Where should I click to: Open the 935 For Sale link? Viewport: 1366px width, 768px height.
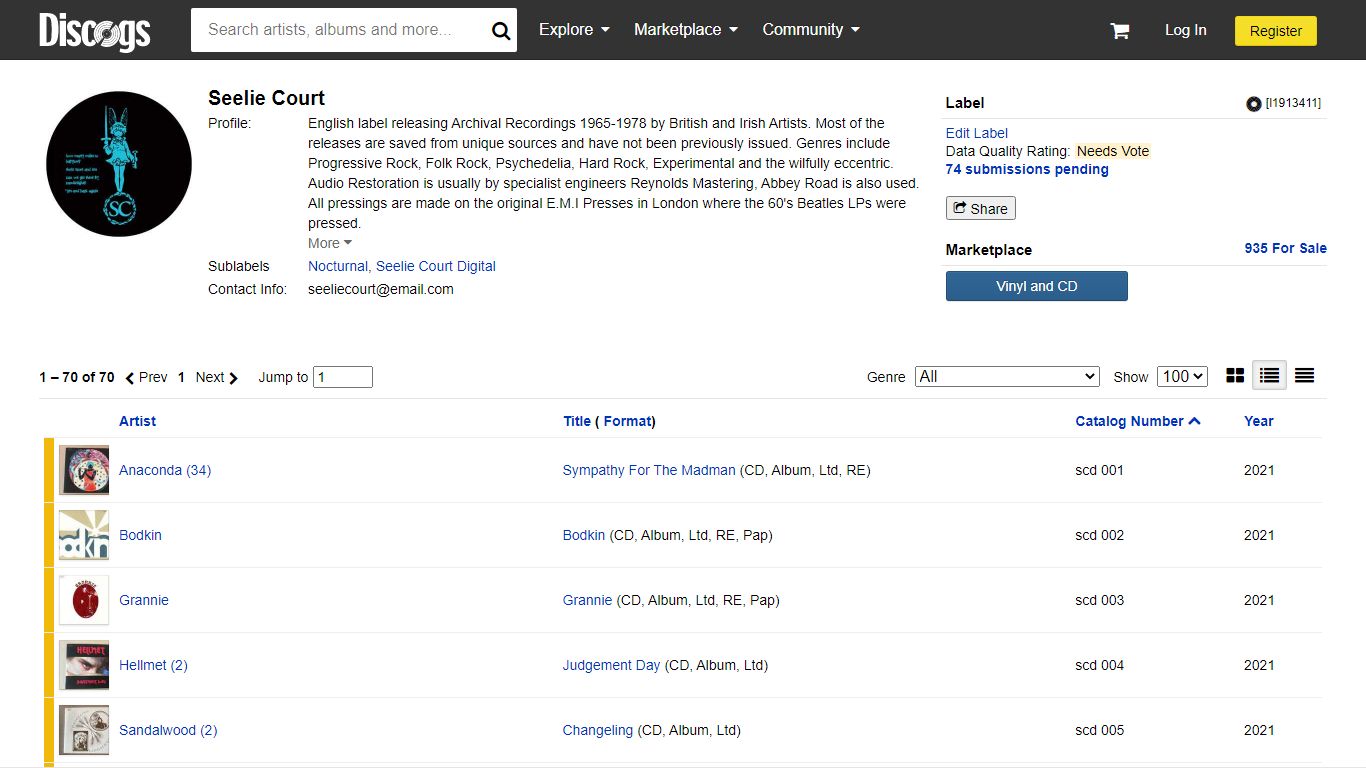coord(1285,248)
